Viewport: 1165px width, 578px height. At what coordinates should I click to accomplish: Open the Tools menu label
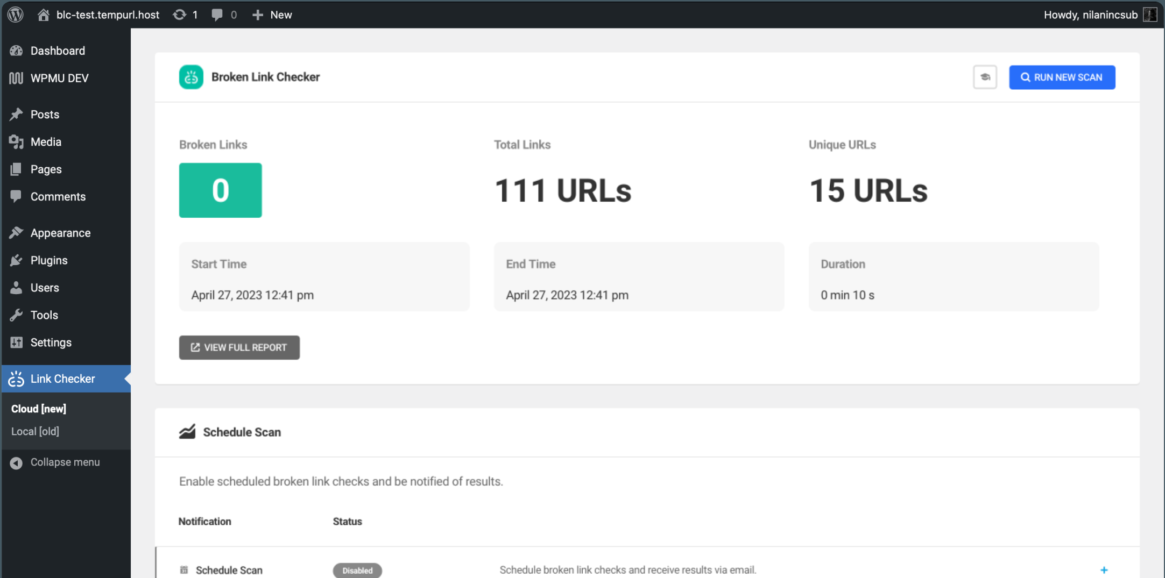point(44,315)
